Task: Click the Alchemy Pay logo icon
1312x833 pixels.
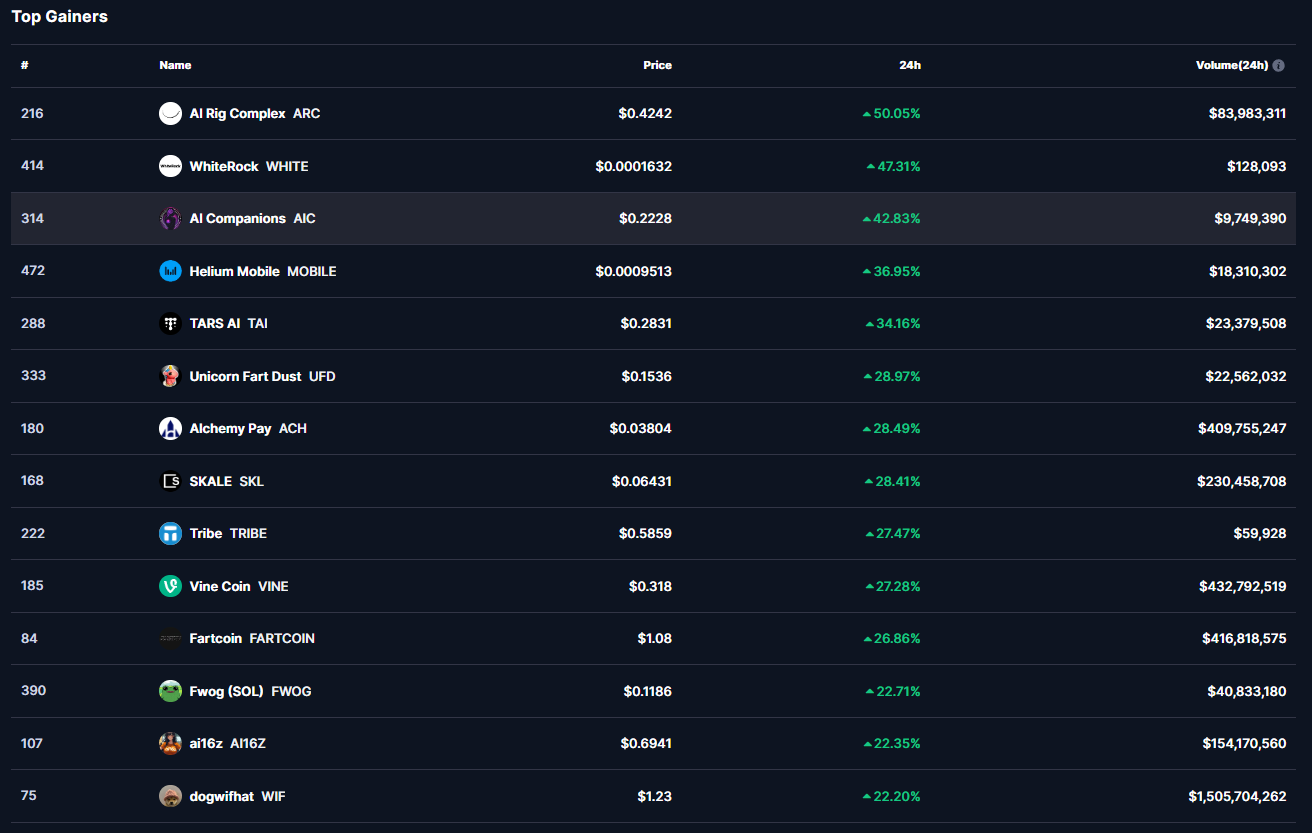Action: (x=170, y=428)
